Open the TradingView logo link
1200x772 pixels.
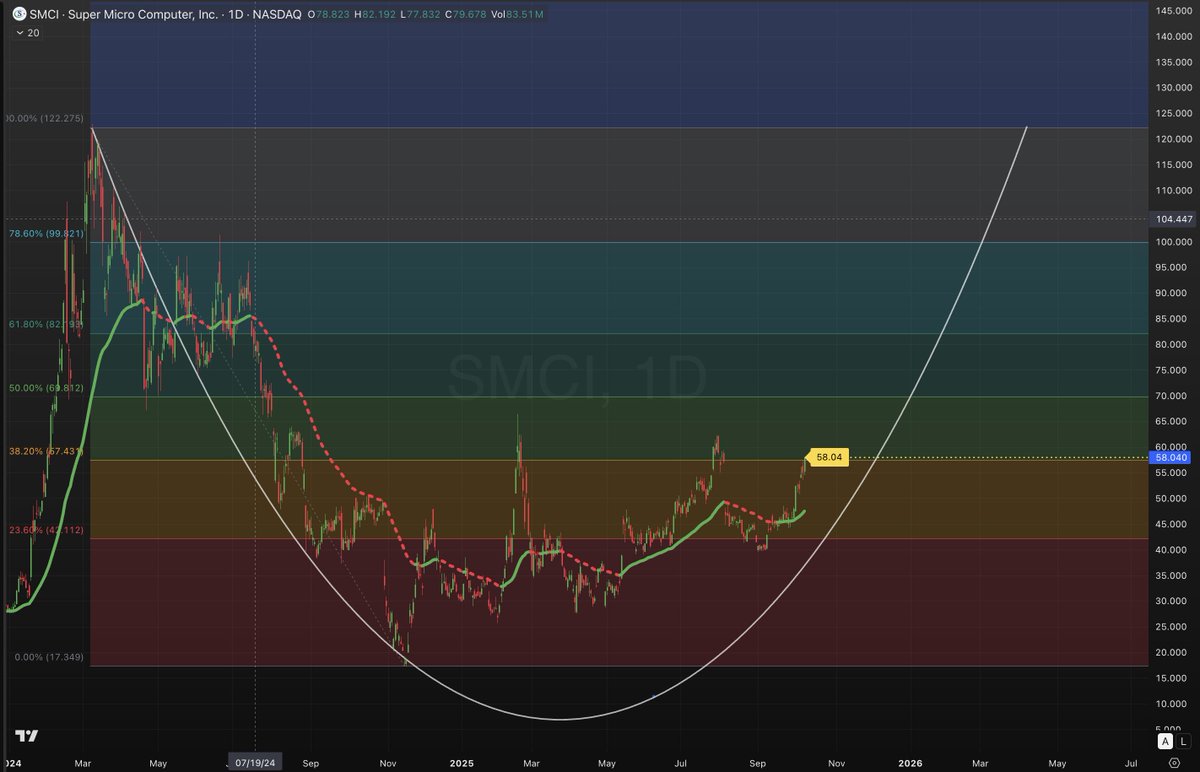[x=27, y=736]
